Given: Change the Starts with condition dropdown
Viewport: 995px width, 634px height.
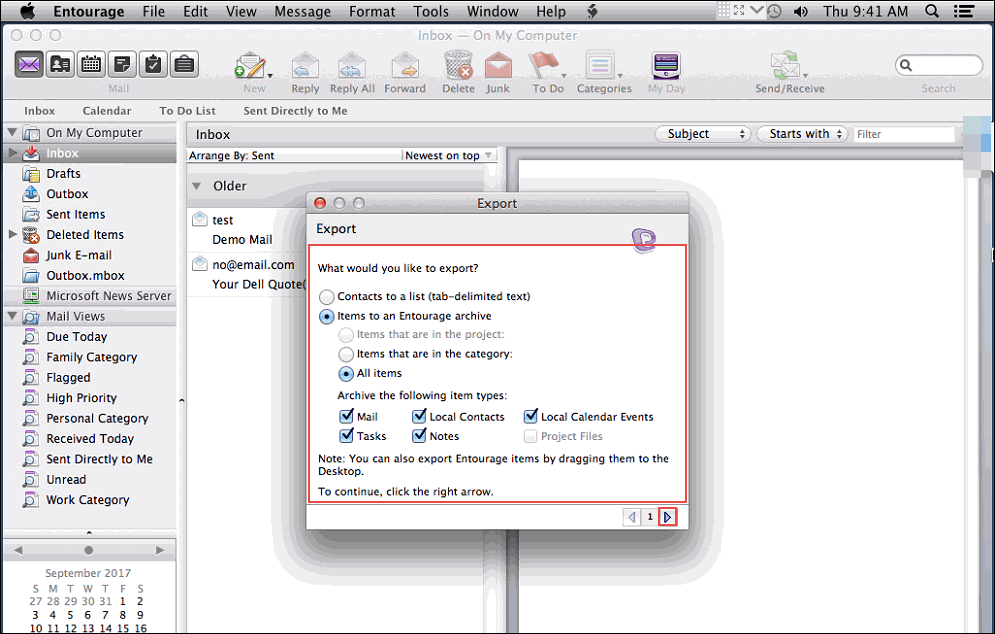Looking at the screenshot, I should [x=802, y=133].
